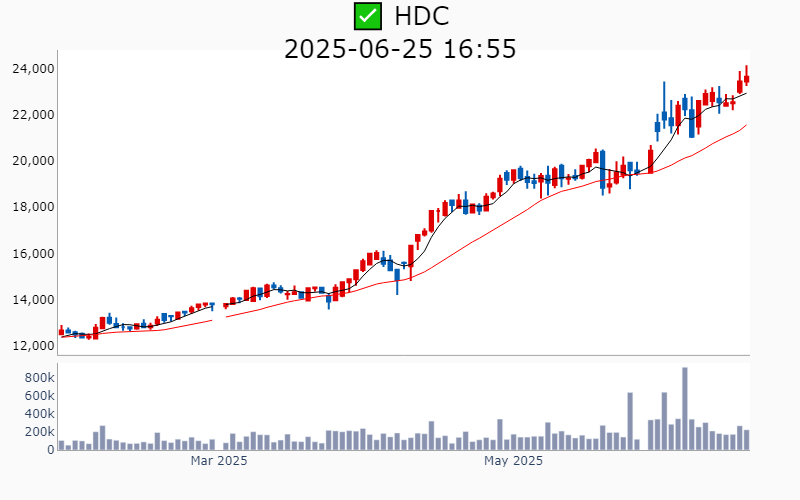
Task: Click the 20,000 price axis label
Action: [33, 161]
